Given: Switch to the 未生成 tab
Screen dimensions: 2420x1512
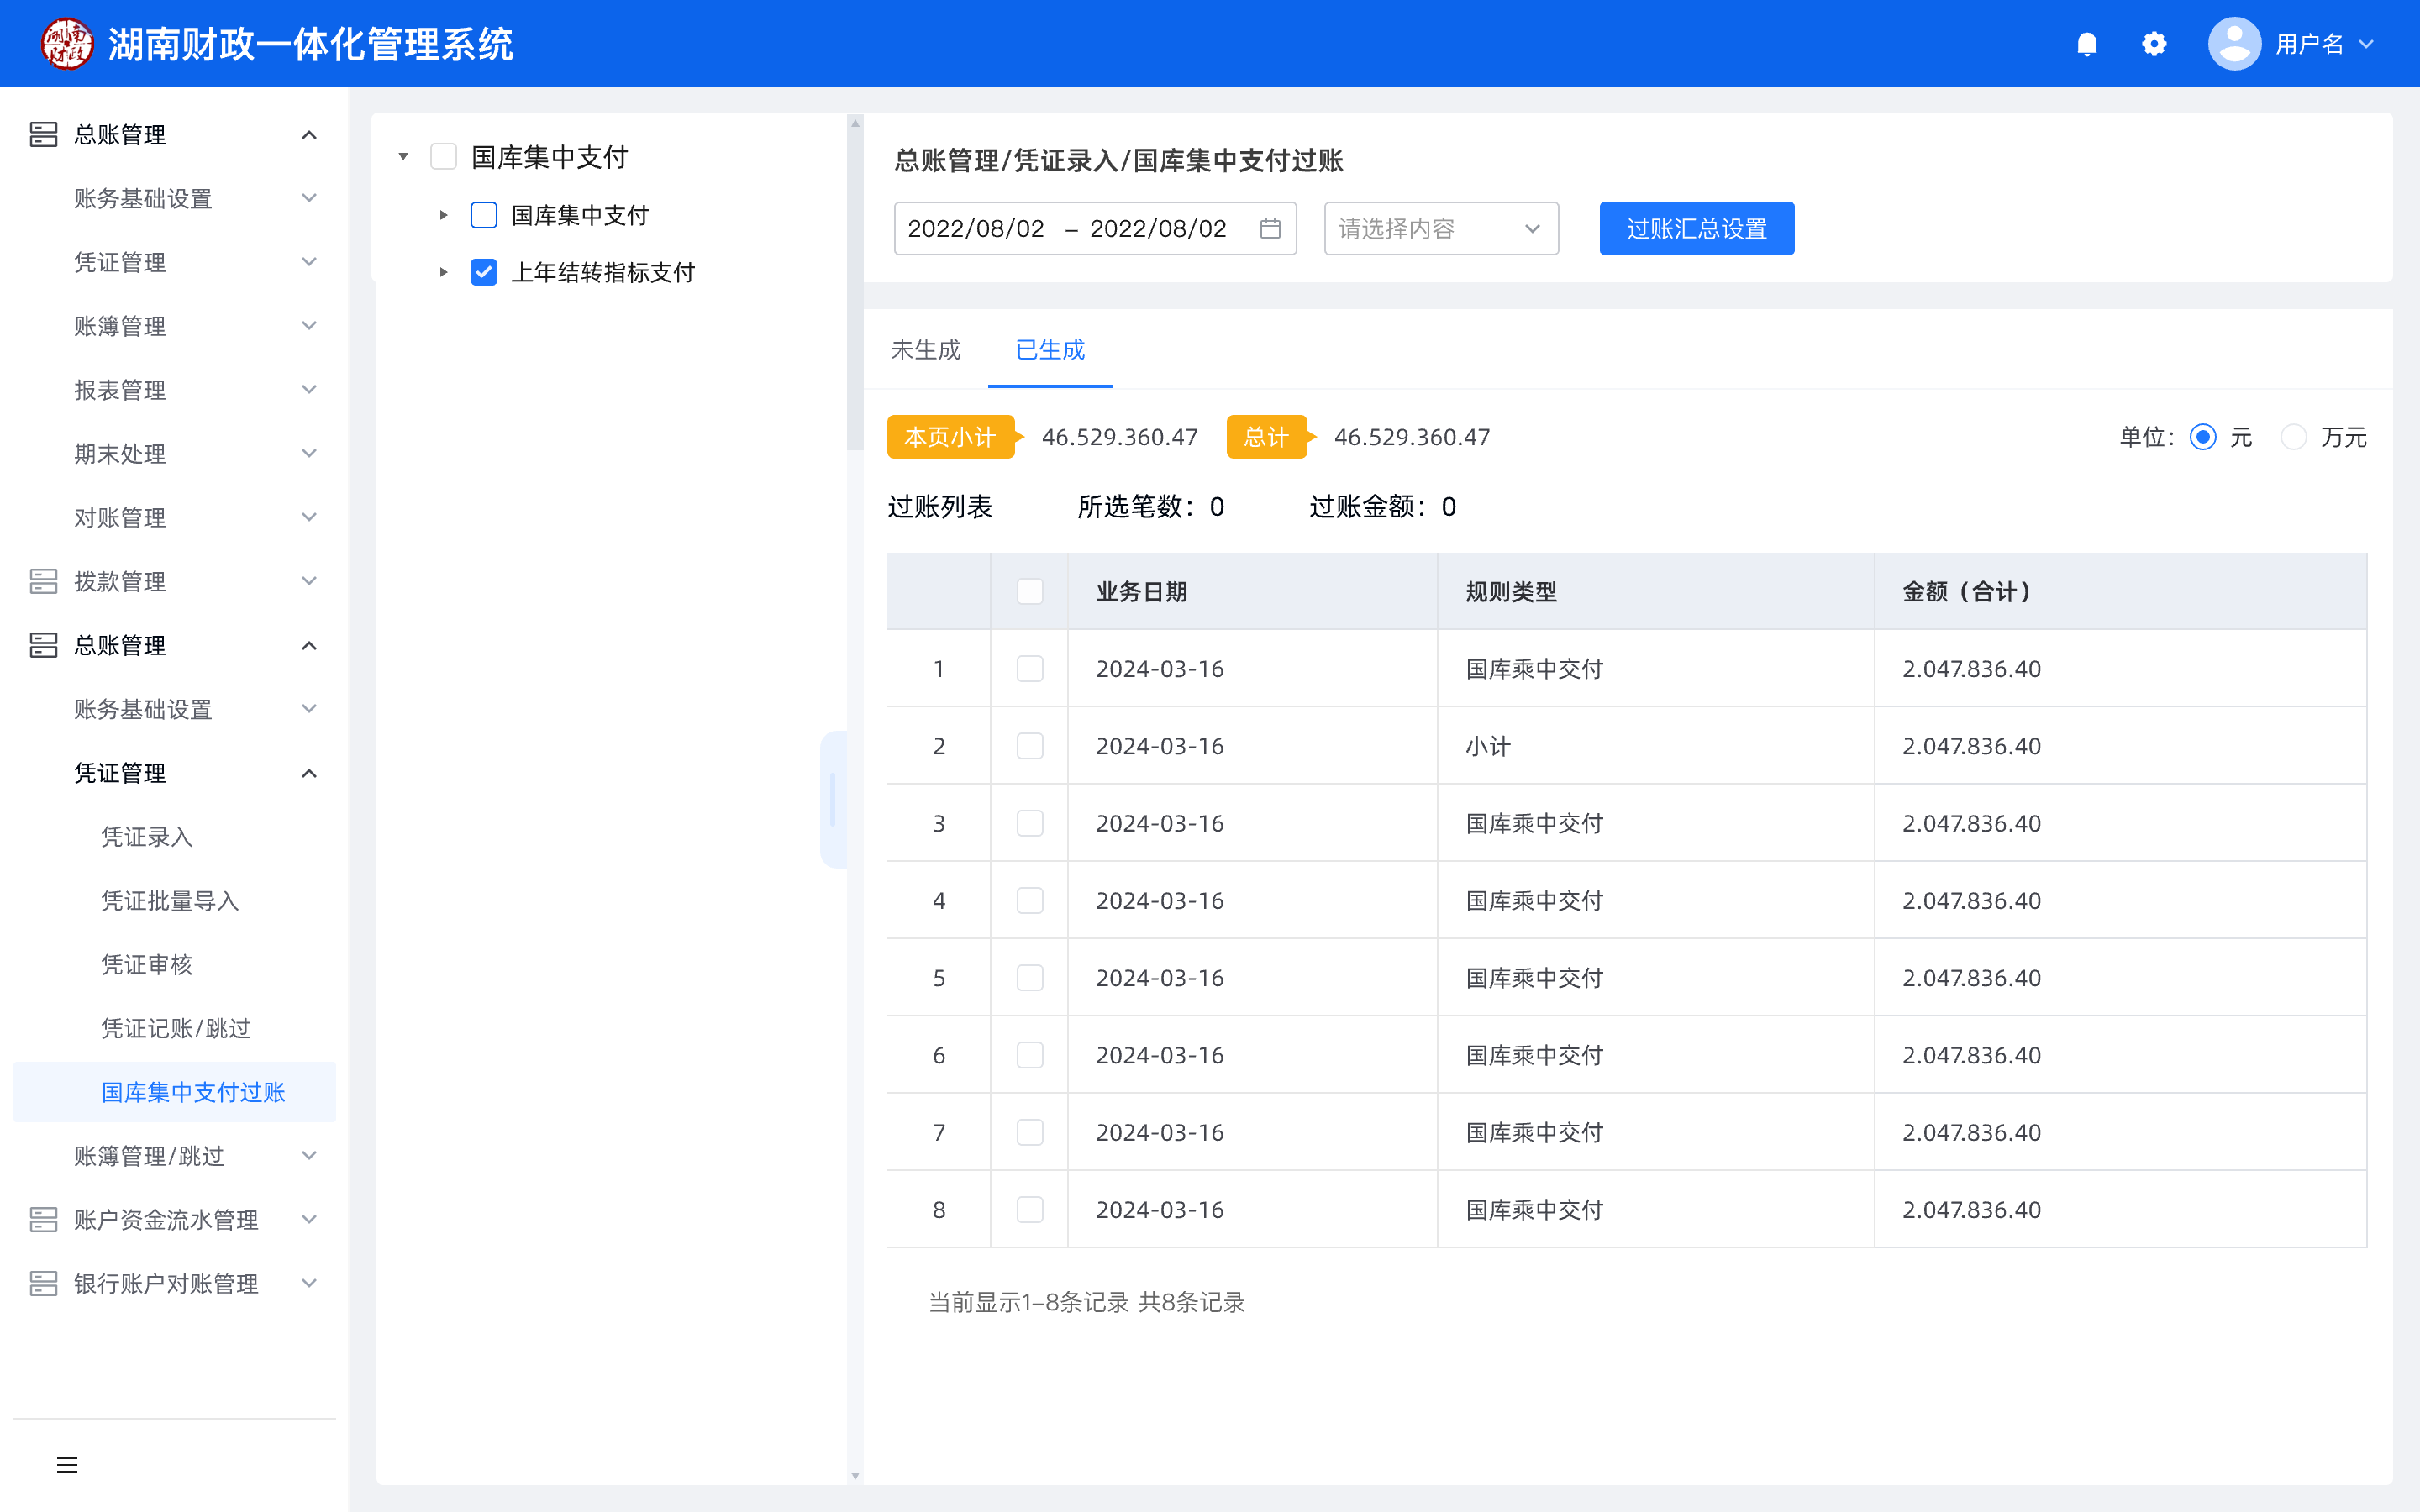Looking at the screenshot, I should click(x=925, y=350).
